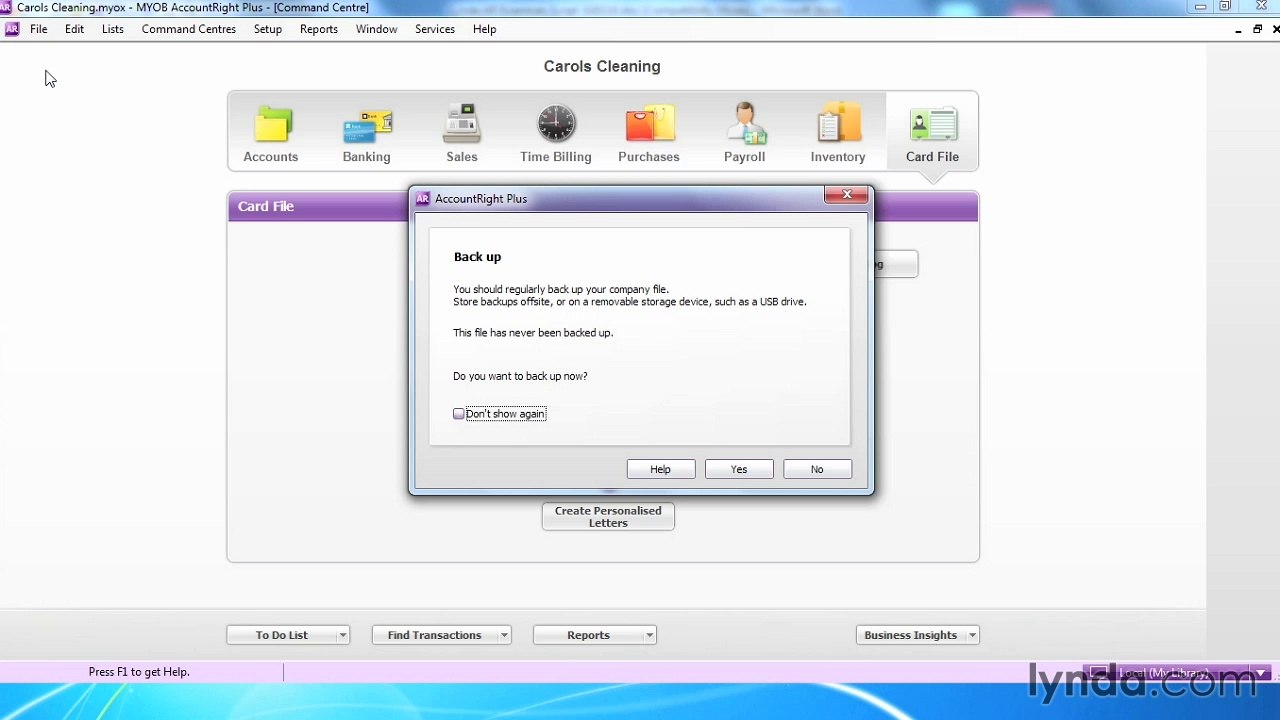The width and height of the screenshot is (1280, 720).
Task: Open the Accounts command centre
Action: pos(270,132)
